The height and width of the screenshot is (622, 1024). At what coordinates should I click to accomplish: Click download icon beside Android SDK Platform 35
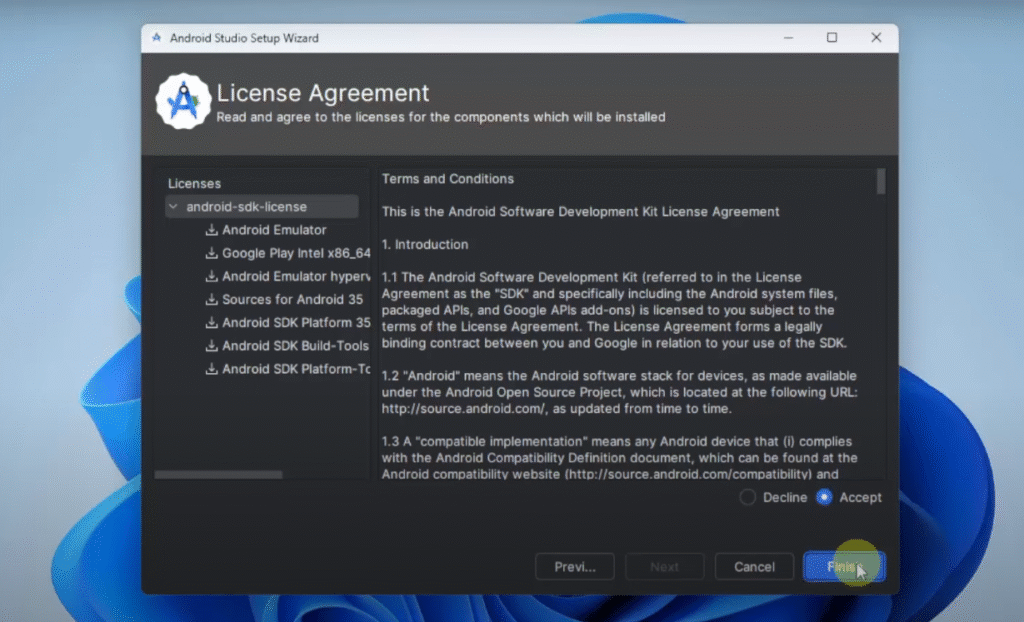click(211, 323)
